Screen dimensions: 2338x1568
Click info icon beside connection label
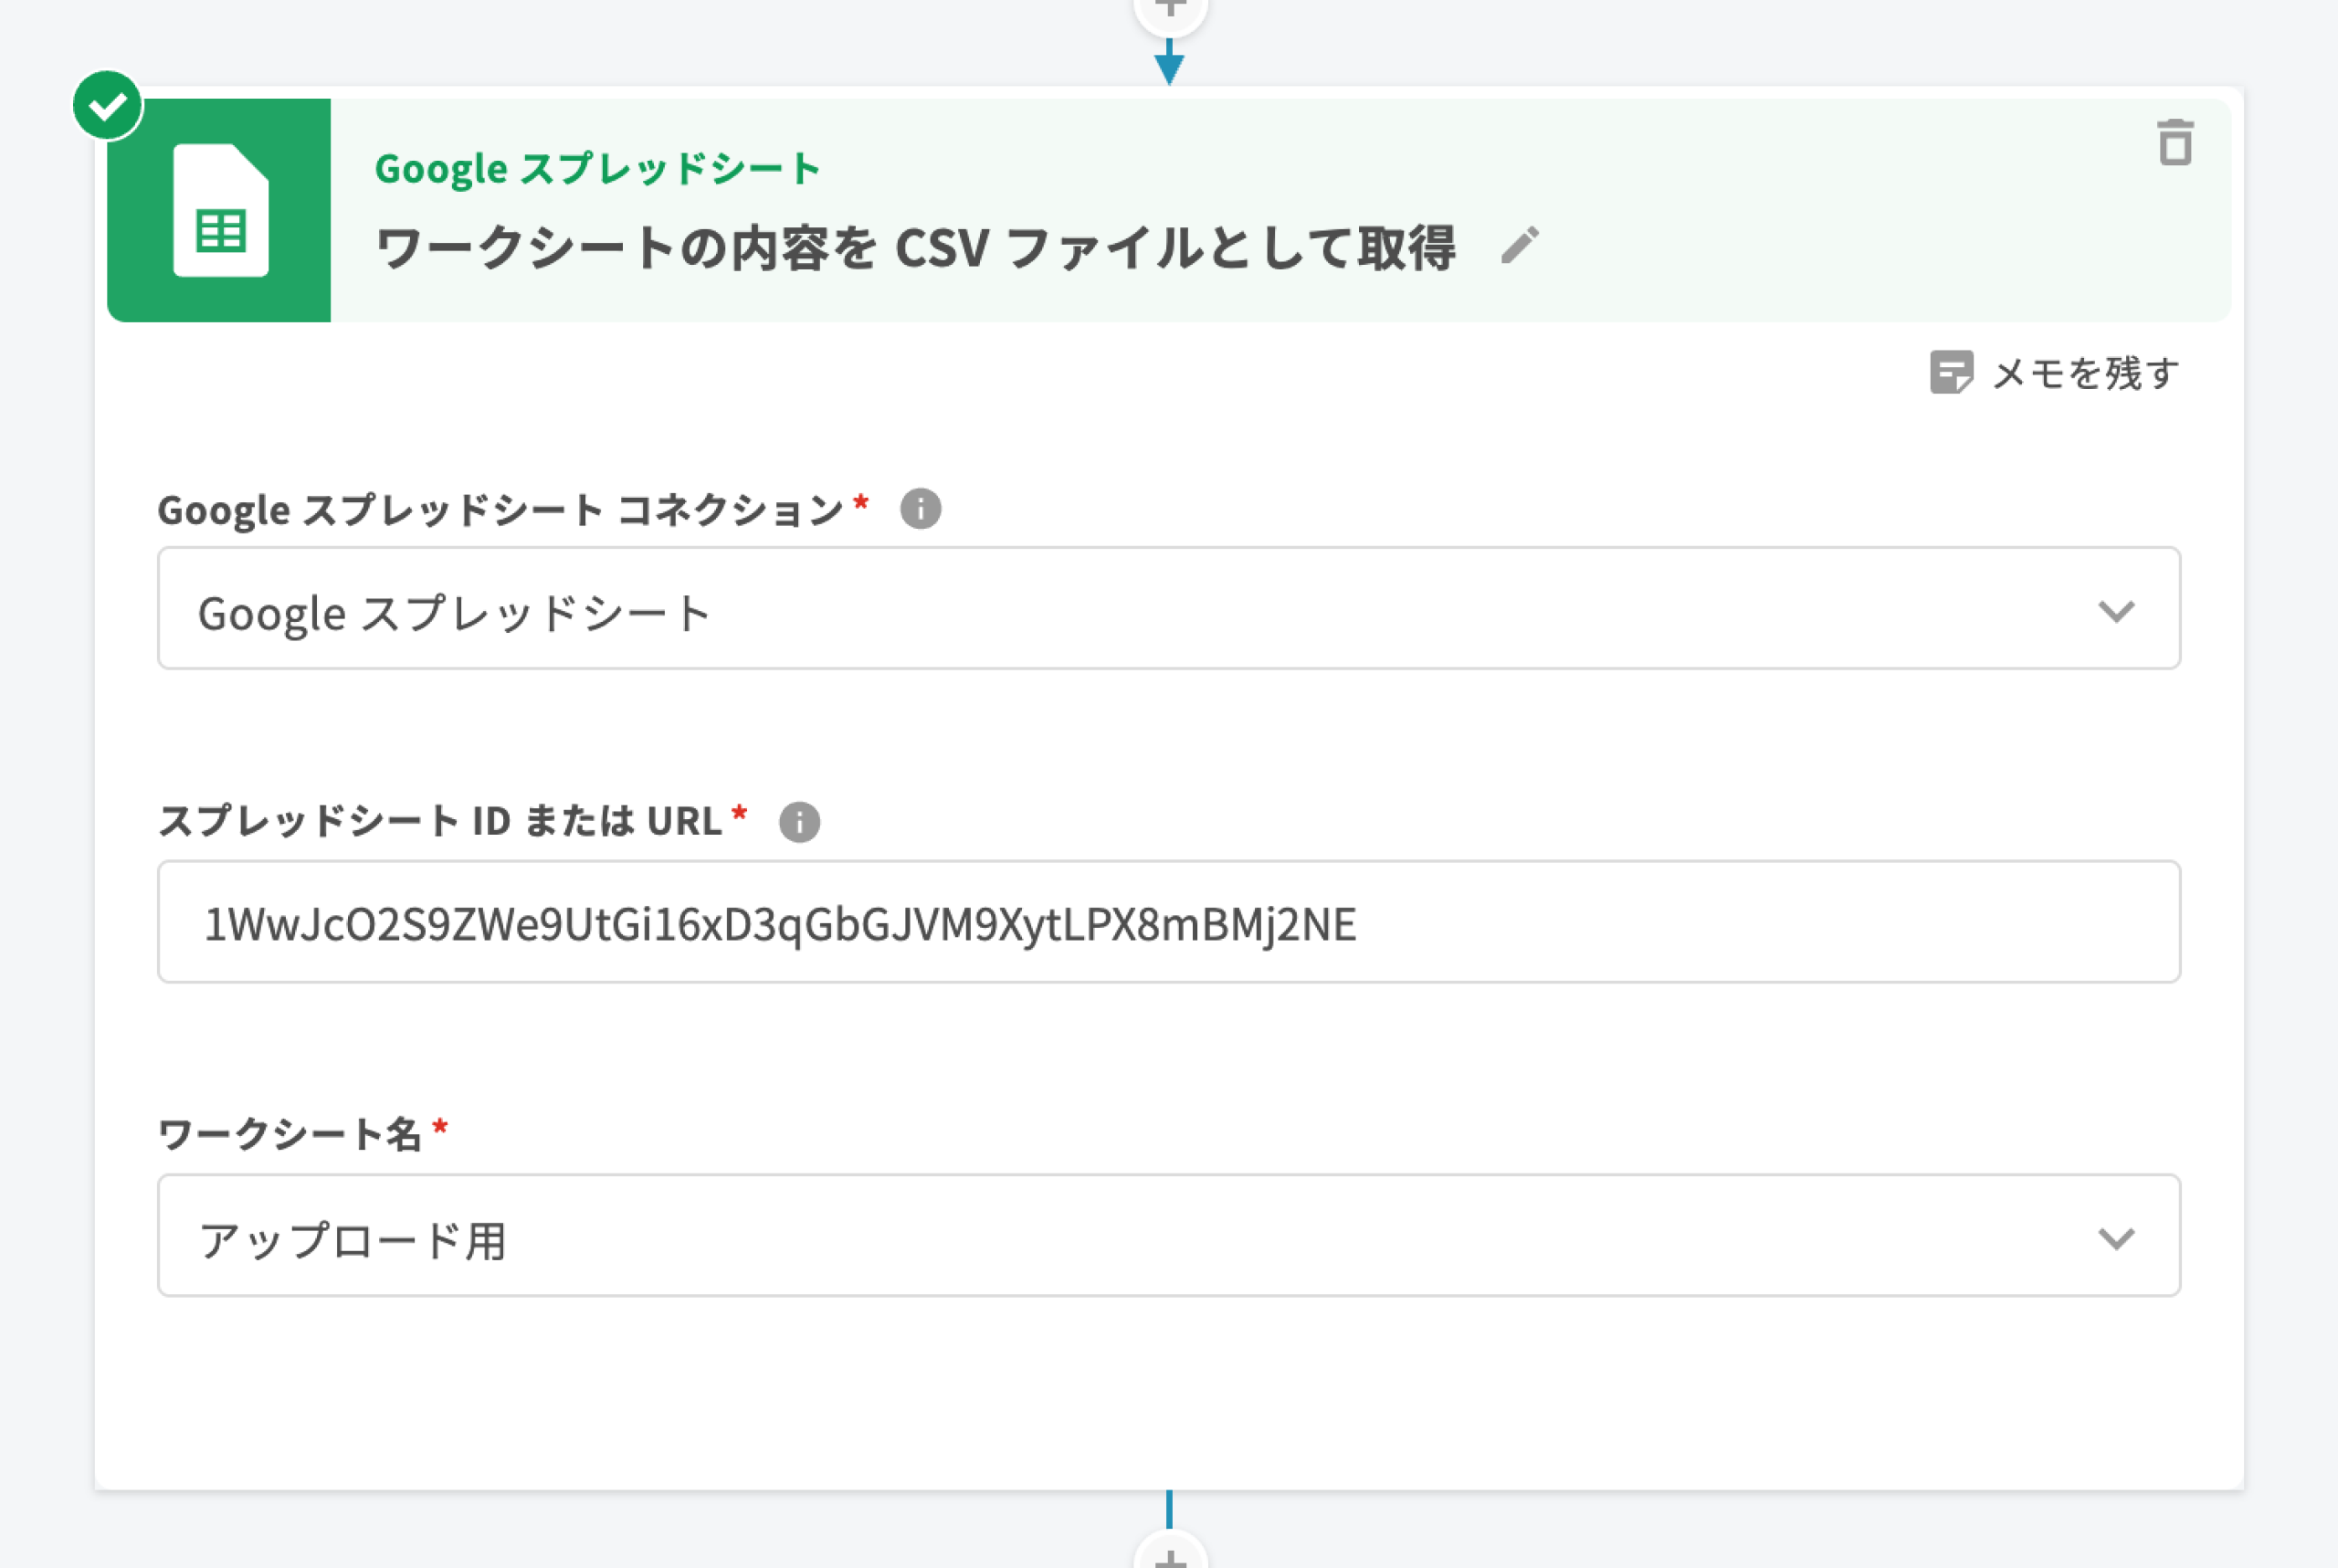pyautogui.click(x=920, y=509)
